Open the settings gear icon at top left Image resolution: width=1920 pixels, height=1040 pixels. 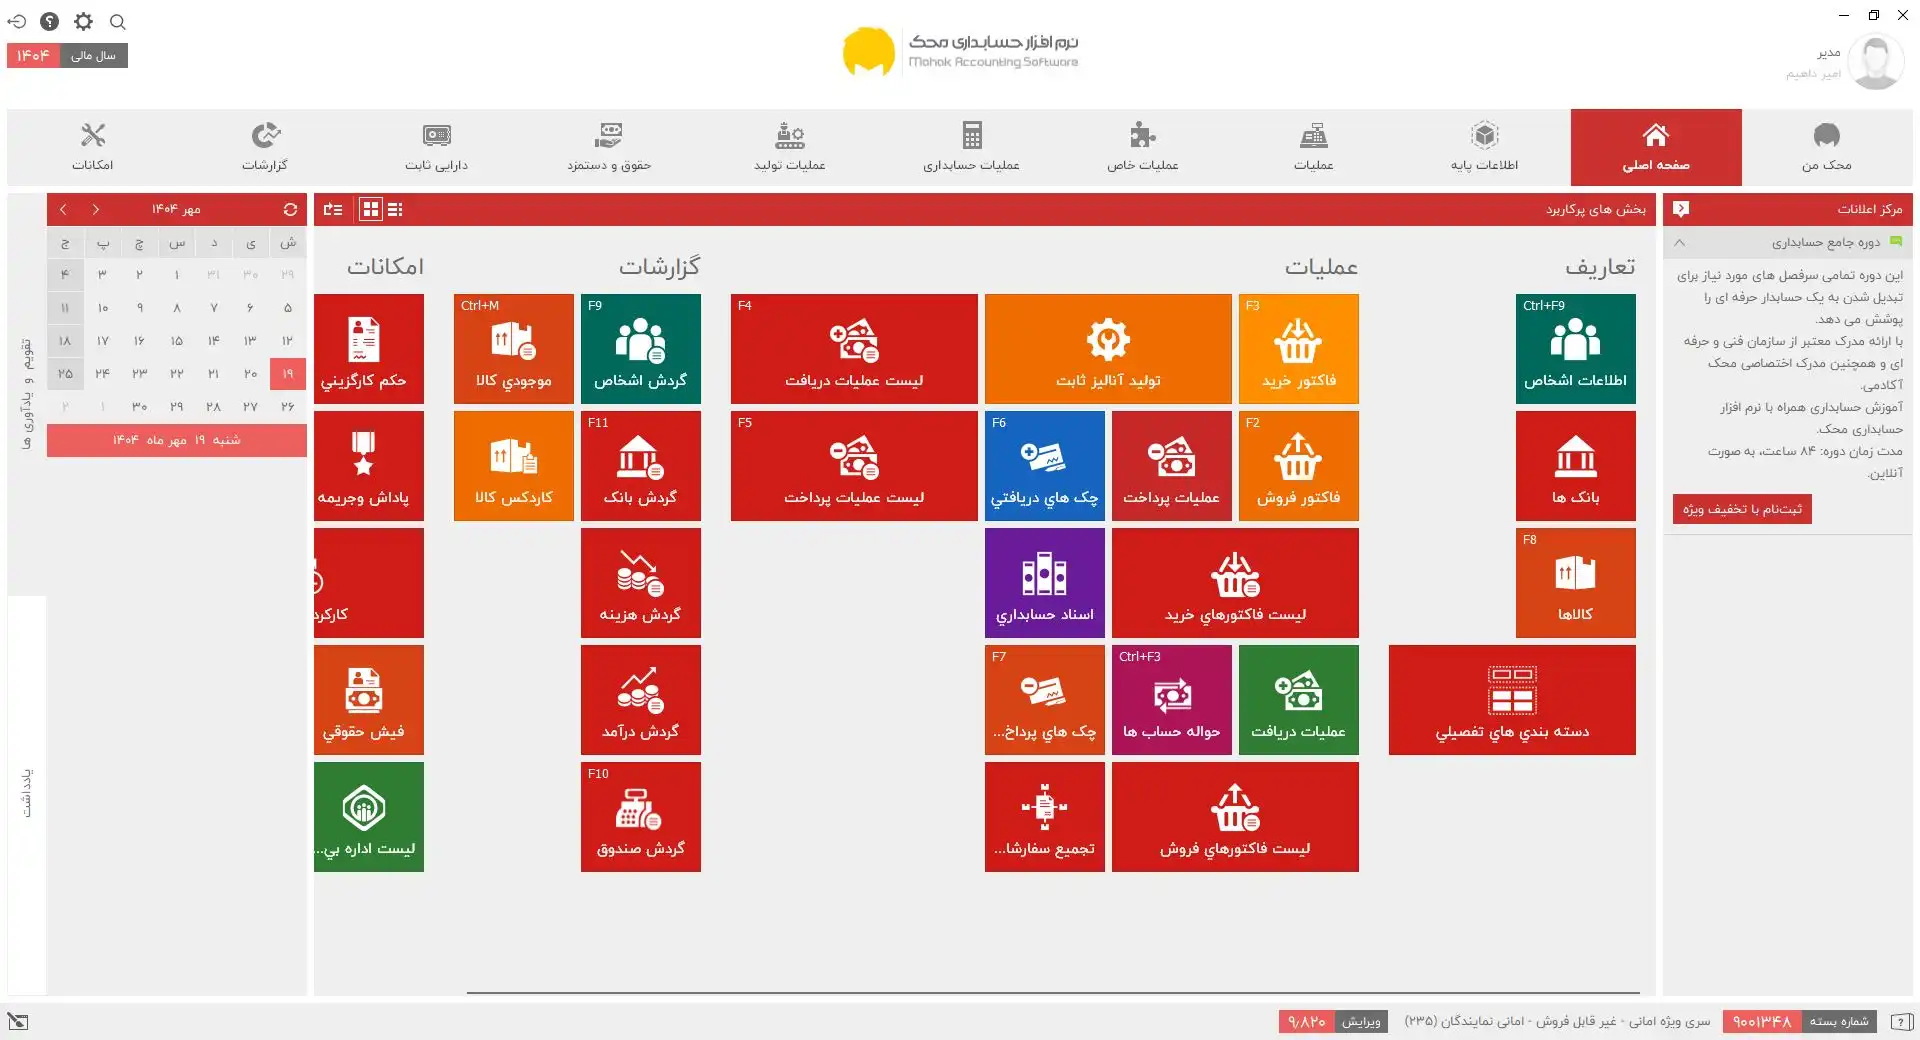point(83,21)
